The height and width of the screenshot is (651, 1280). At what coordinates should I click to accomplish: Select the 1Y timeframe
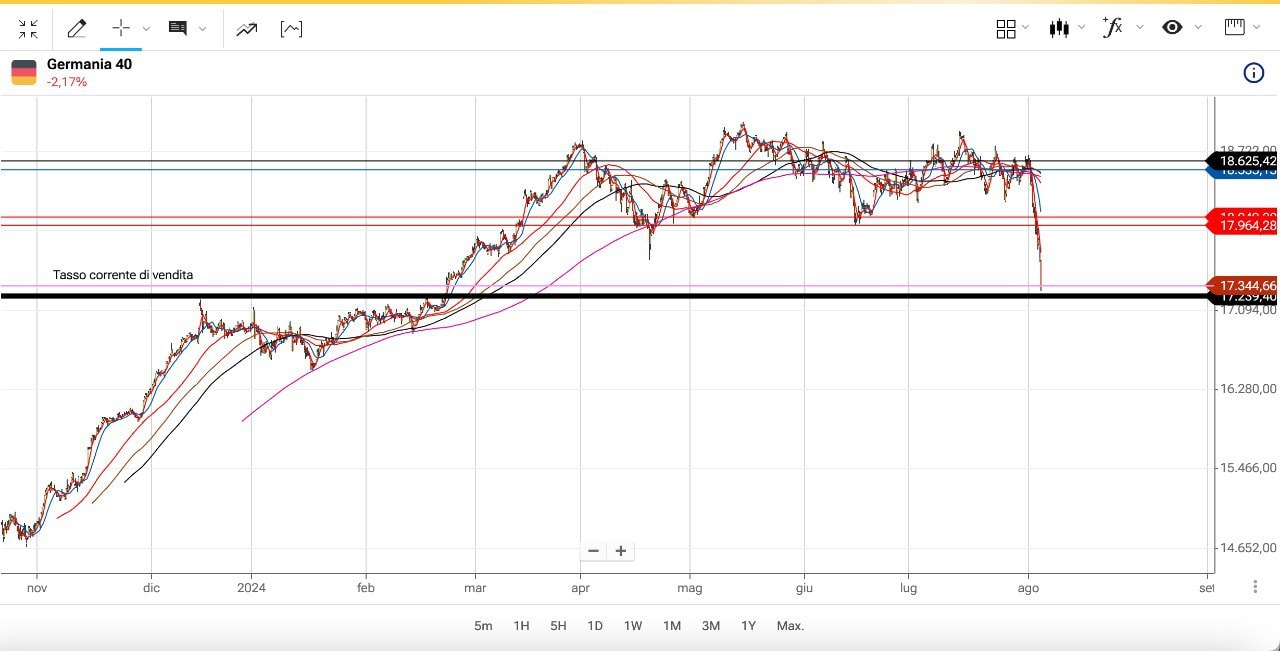point(748,626)
